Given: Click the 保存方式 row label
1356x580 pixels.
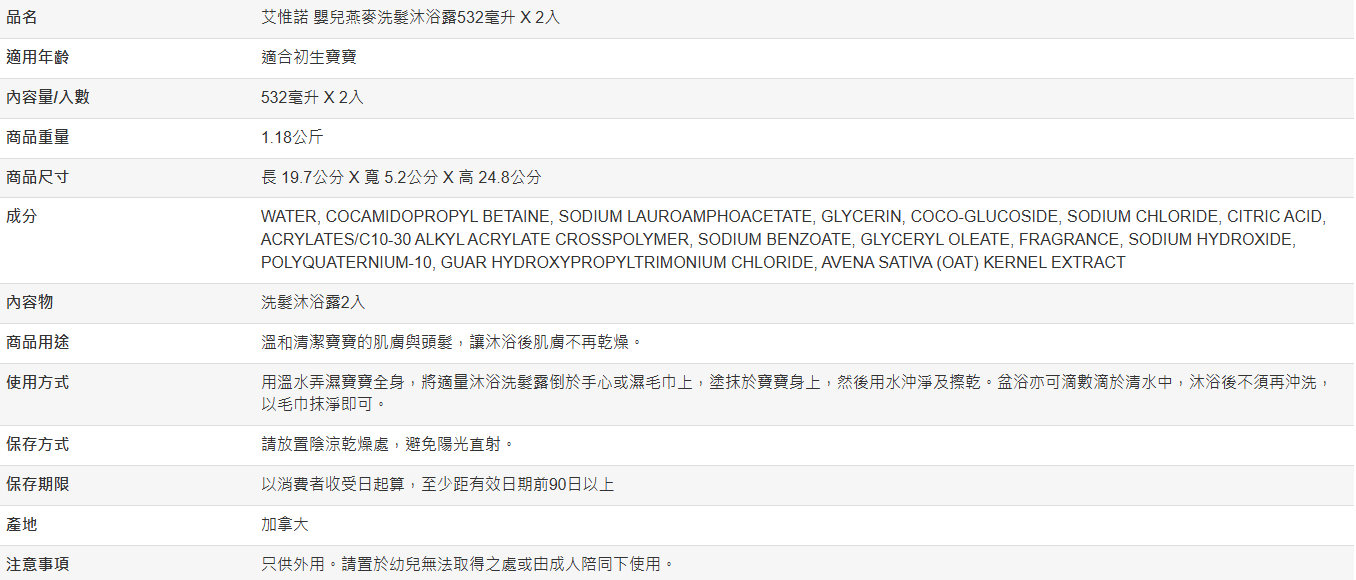Looking at the screenshot, I should pos(38,444).
